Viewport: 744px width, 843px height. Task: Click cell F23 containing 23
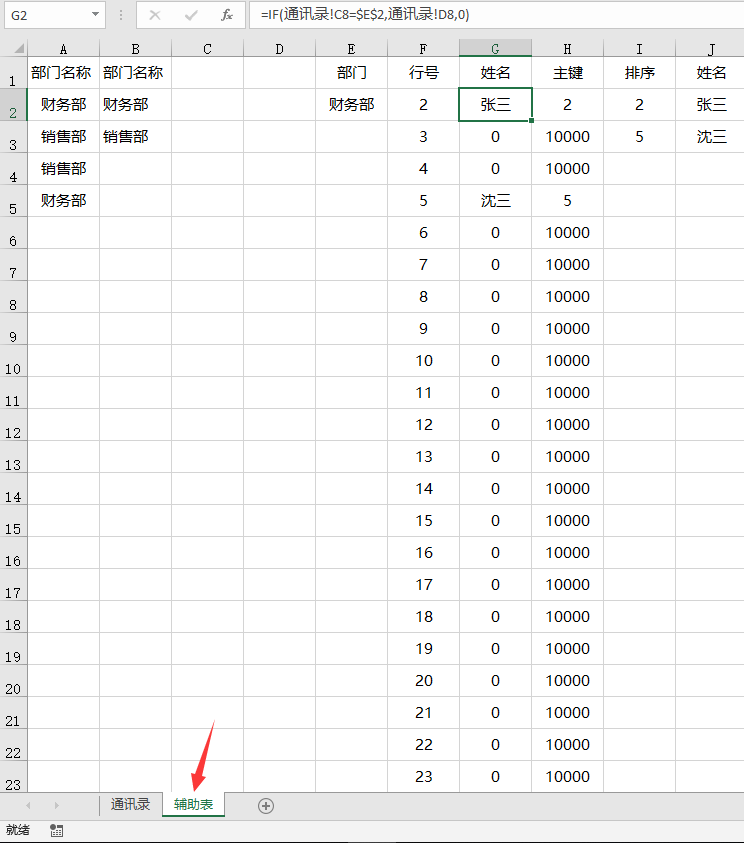click(424, 776)
